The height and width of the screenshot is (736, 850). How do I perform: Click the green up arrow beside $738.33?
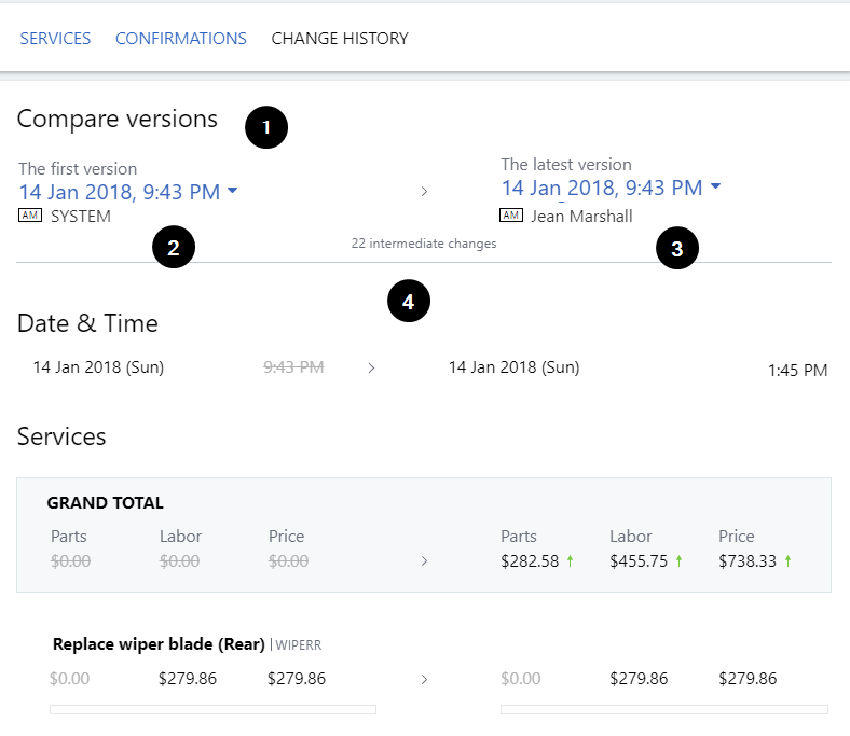click(788, 562)
